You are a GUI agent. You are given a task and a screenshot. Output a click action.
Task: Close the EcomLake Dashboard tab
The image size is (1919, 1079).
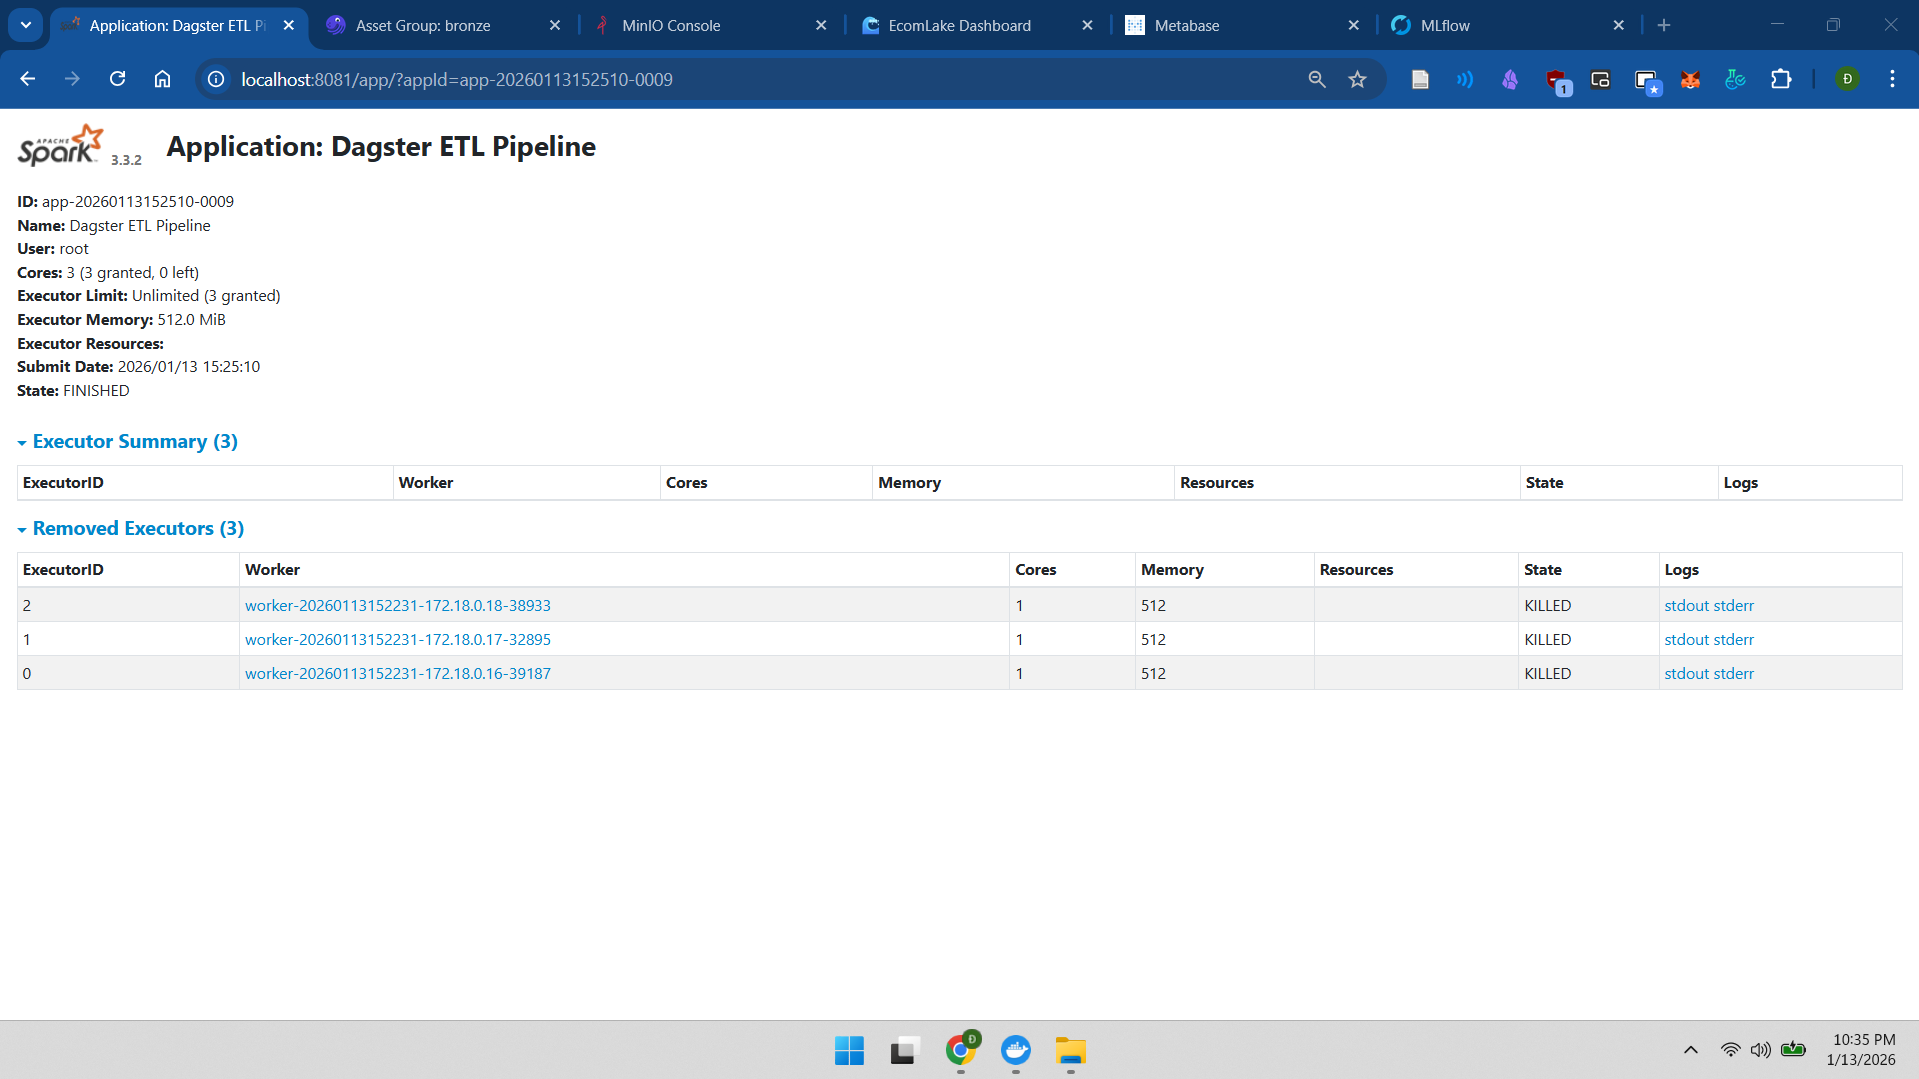click(1087, 25)
